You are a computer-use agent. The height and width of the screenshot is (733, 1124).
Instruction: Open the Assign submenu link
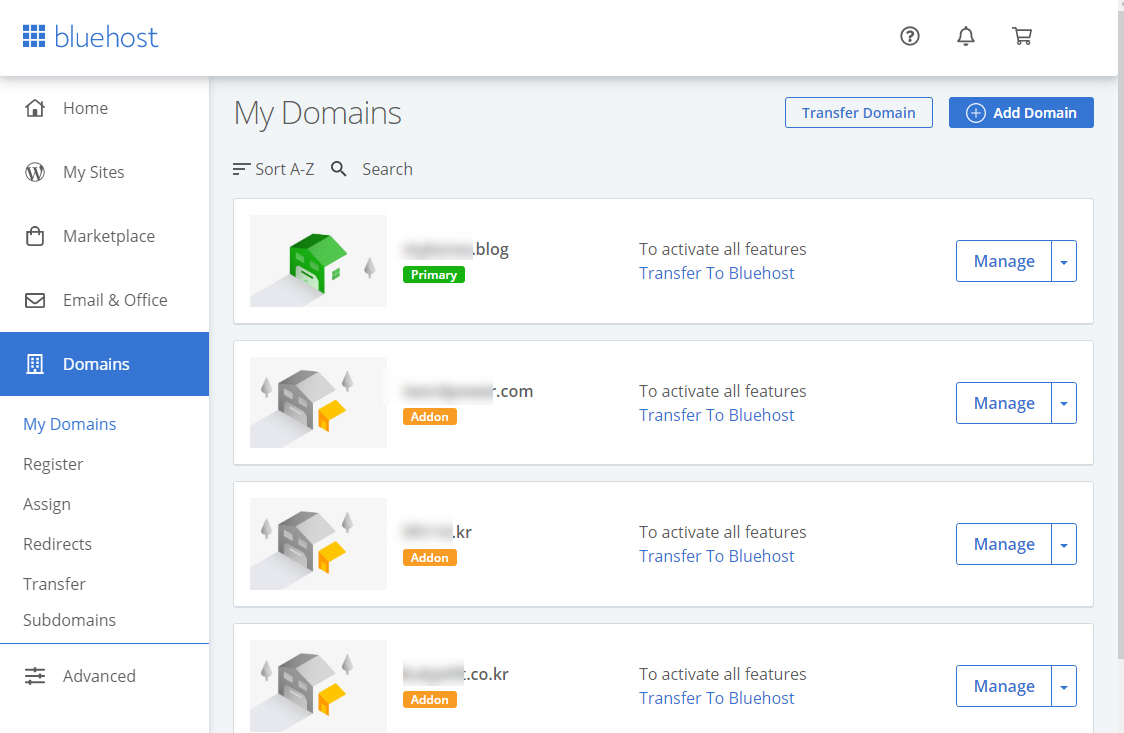47,504
